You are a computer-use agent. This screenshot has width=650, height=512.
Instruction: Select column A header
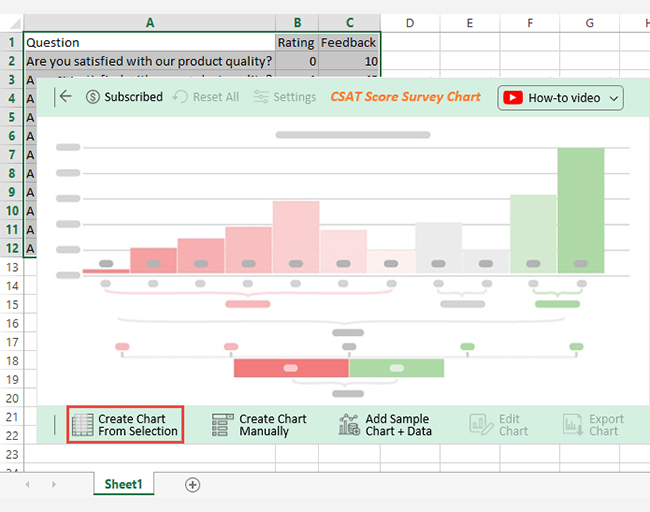[150, 23]
